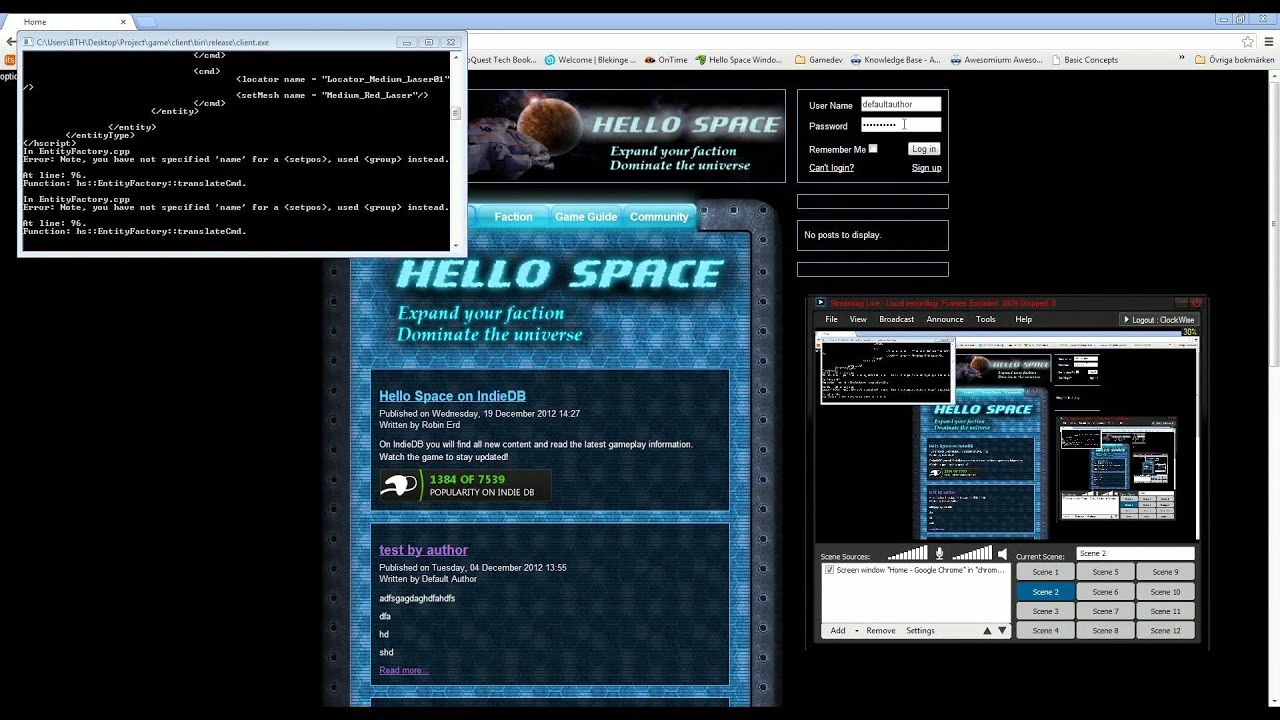Mute the microphone icon
Screen dimensions: 1280x720
pyautogui.click(x=939, y=554)
